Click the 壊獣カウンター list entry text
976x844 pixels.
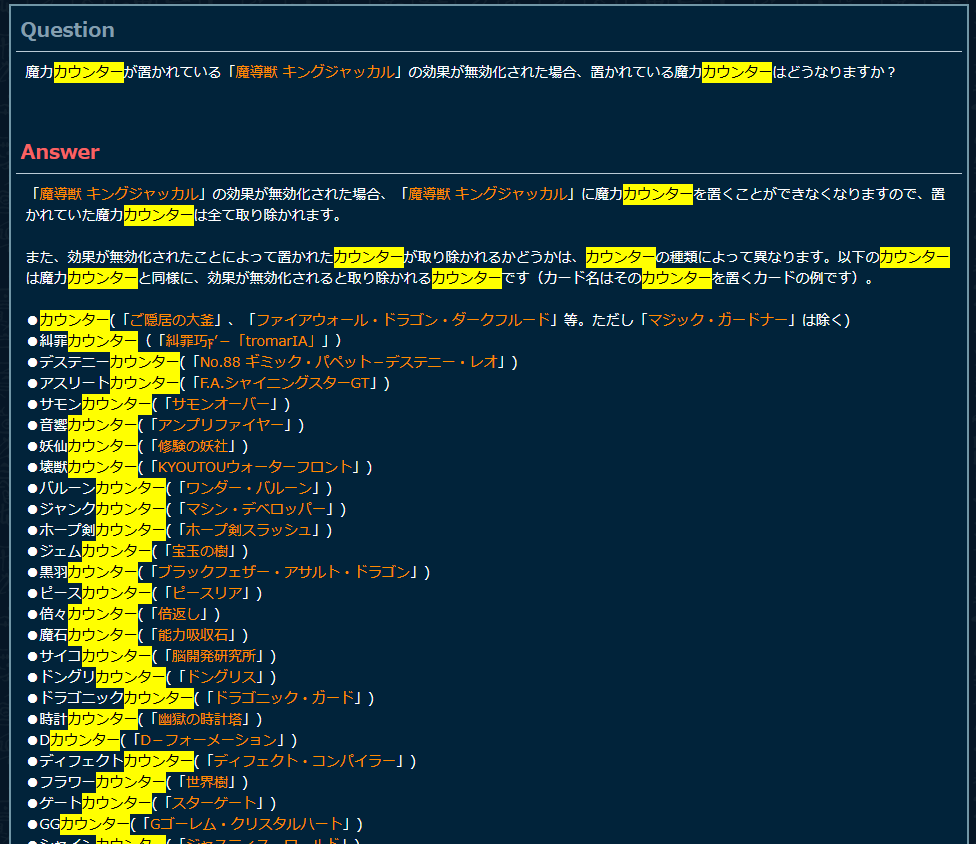click(x=88, y=467)
